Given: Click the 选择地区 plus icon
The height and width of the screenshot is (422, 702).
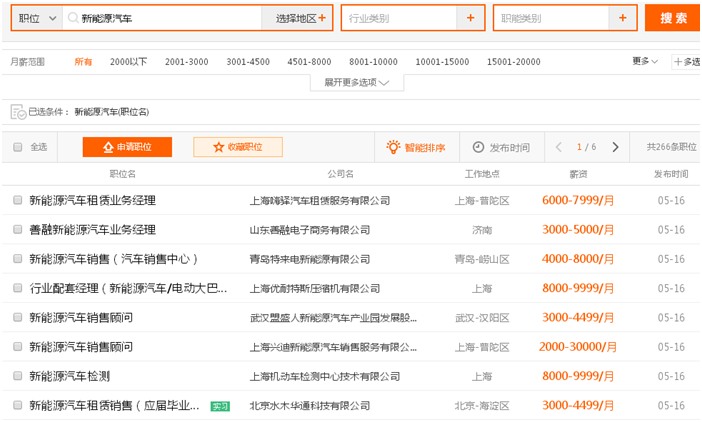Looking at the screenshot, I should [322, 18].
